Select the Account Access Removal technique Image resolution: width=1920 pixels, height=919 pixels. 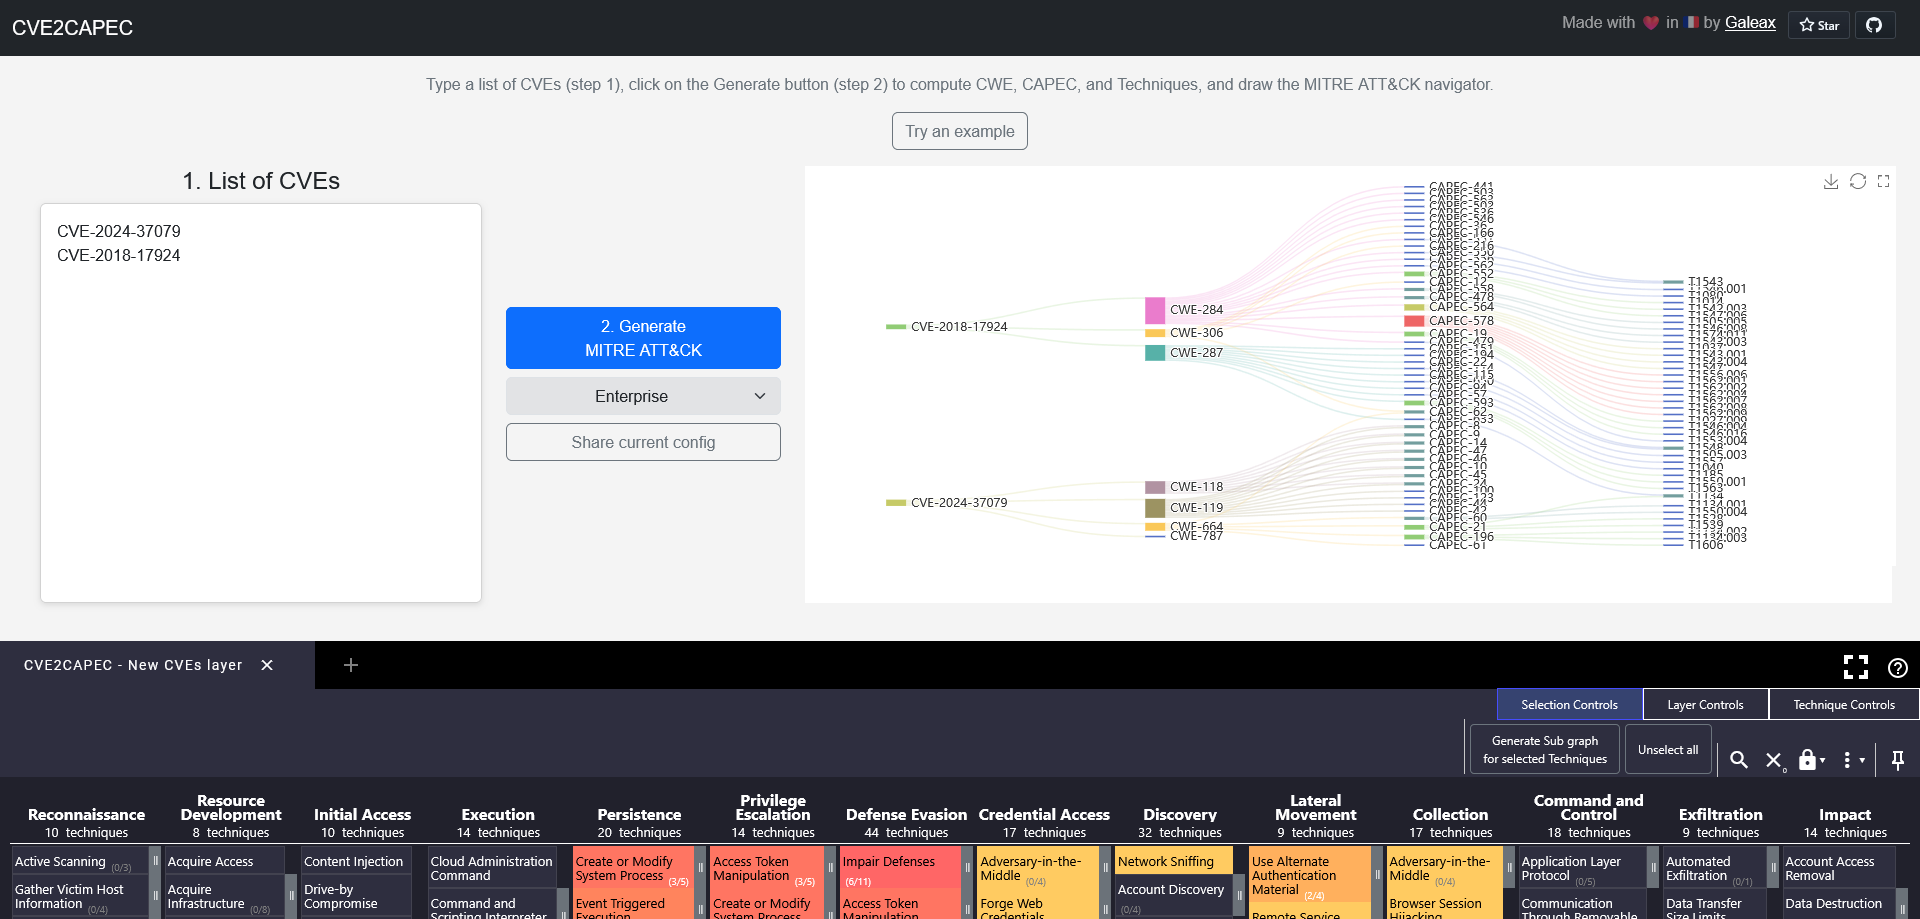(1838, 868)
